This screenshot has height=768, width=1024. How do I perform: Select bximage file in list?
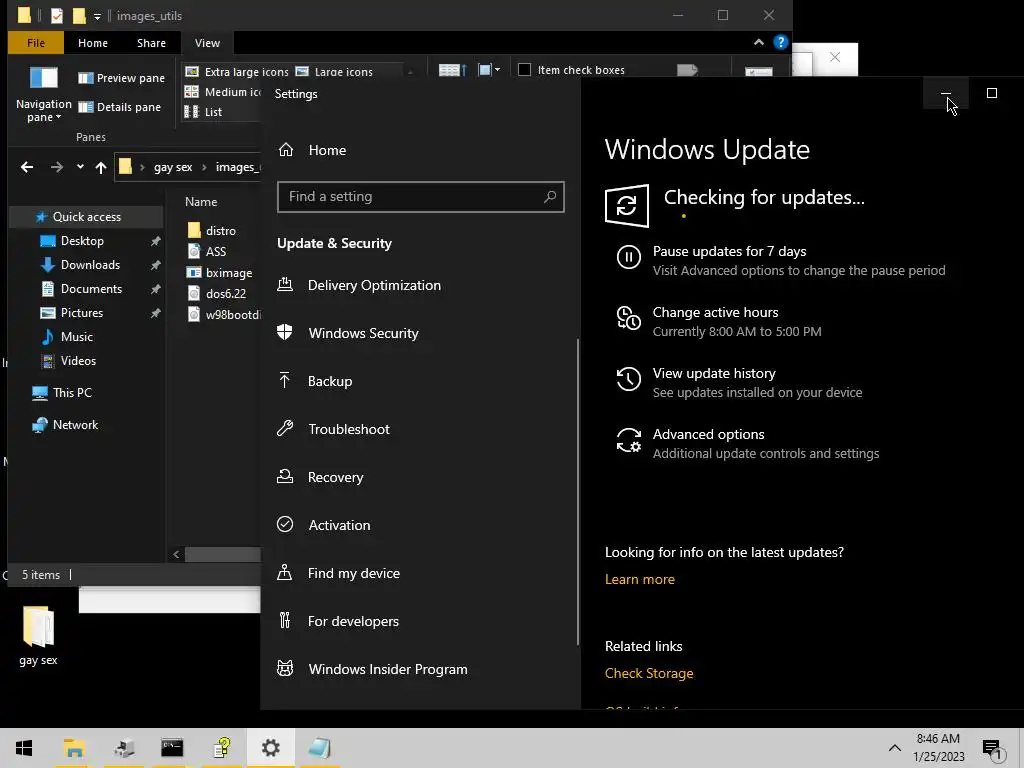tap(220, 273)
